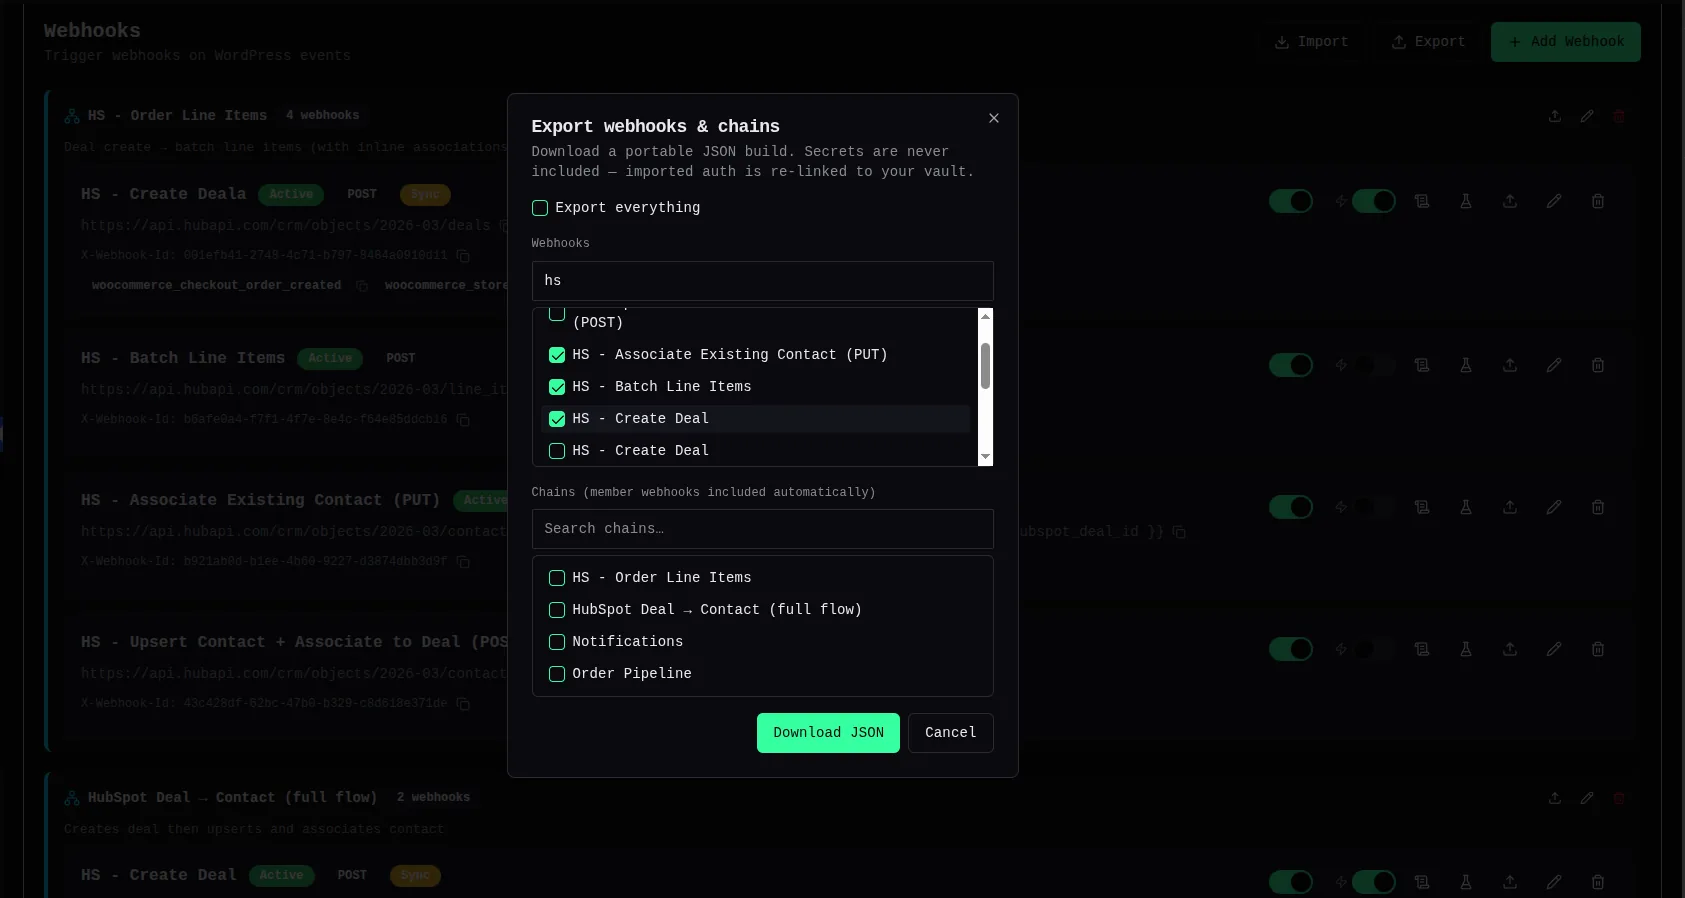Delete HS - Batch Line Items trash icon
This screenshot has height=898, width=1685.
[1598, 365]
